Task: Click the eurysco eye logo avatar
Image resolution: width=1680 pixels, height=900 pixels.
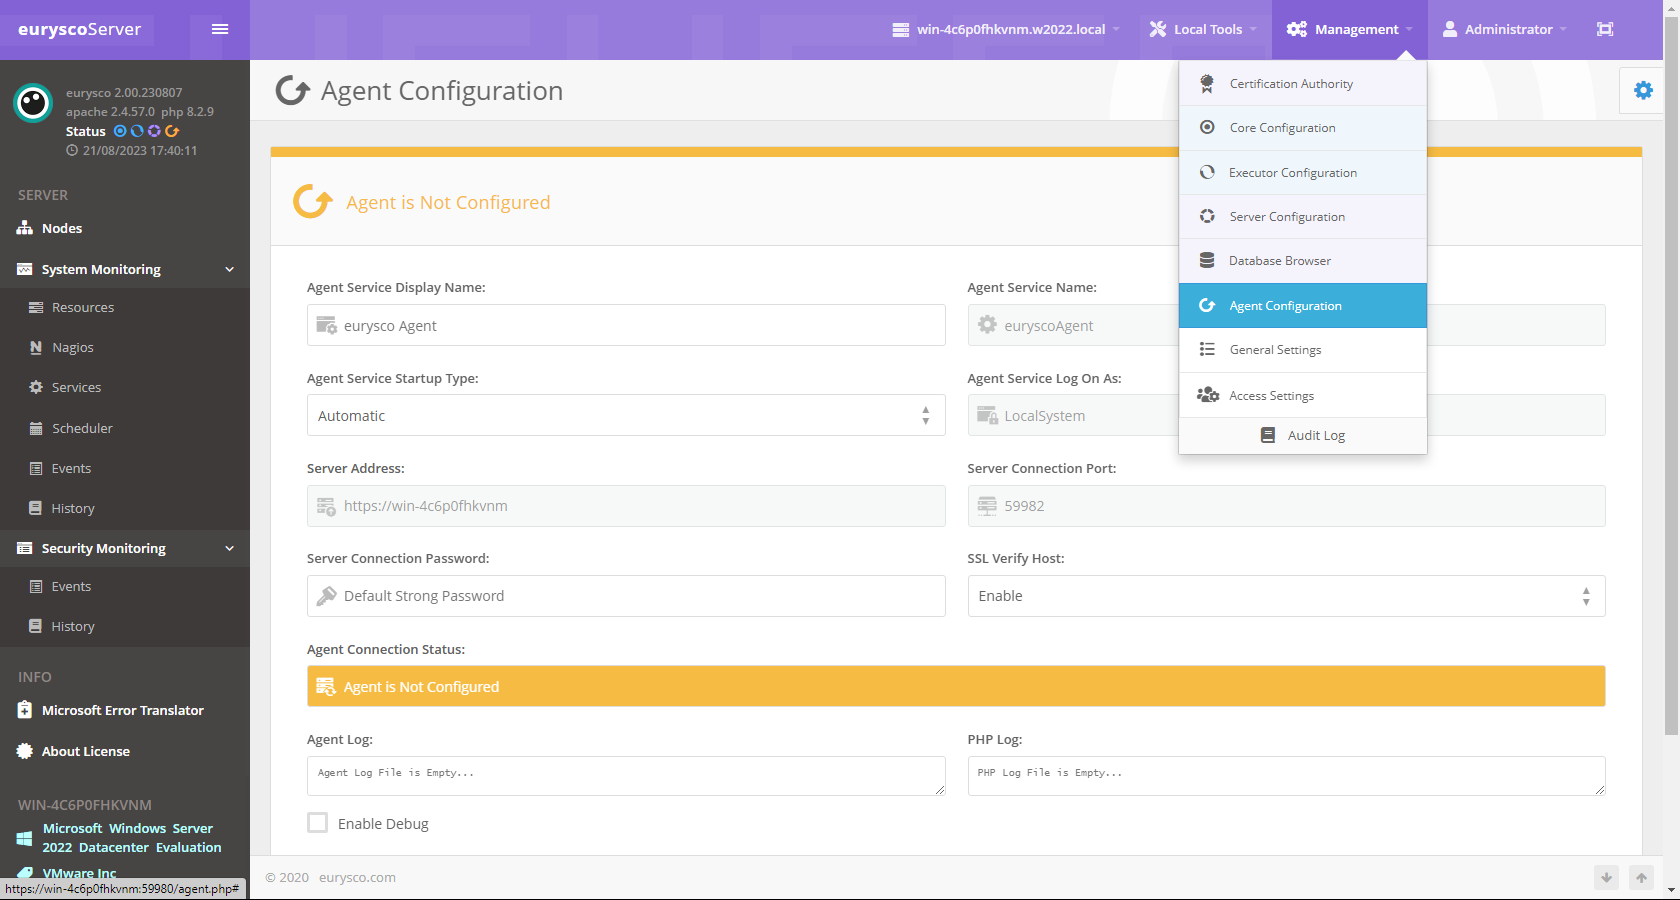Action: [33, 102]
